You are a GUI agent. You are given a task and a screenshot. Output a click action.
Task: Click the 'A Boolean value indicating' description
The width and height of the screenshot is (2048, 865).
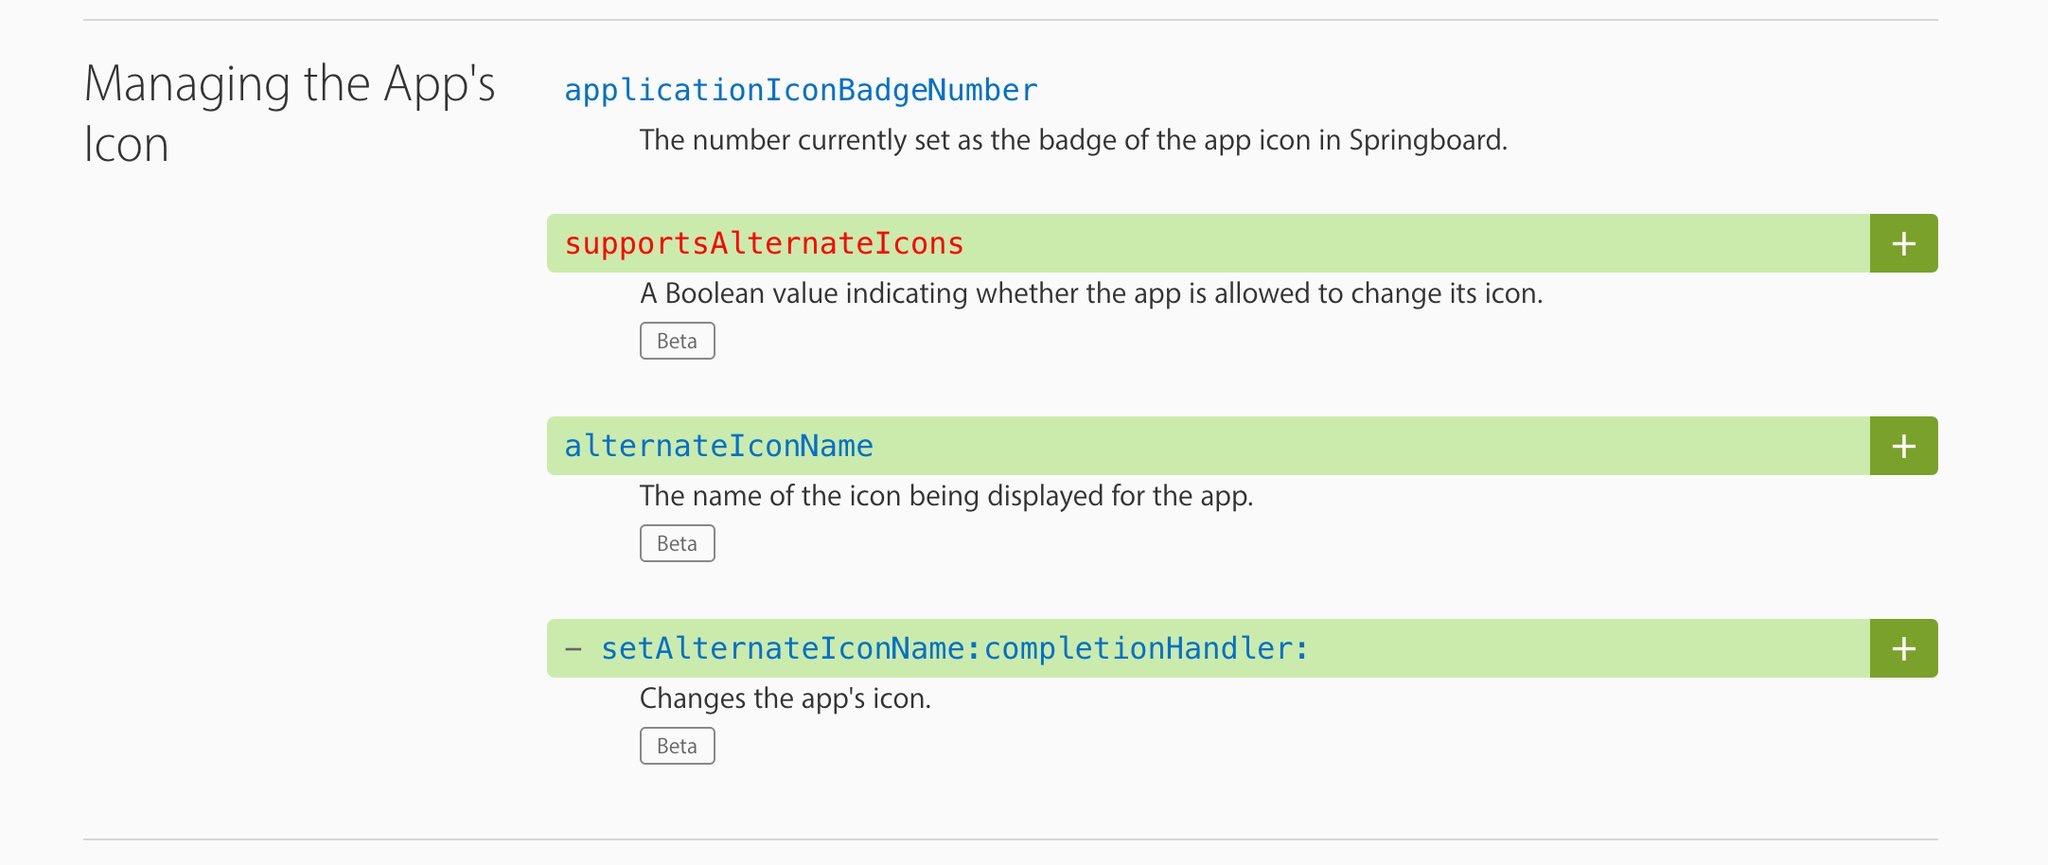(1091, 293)
